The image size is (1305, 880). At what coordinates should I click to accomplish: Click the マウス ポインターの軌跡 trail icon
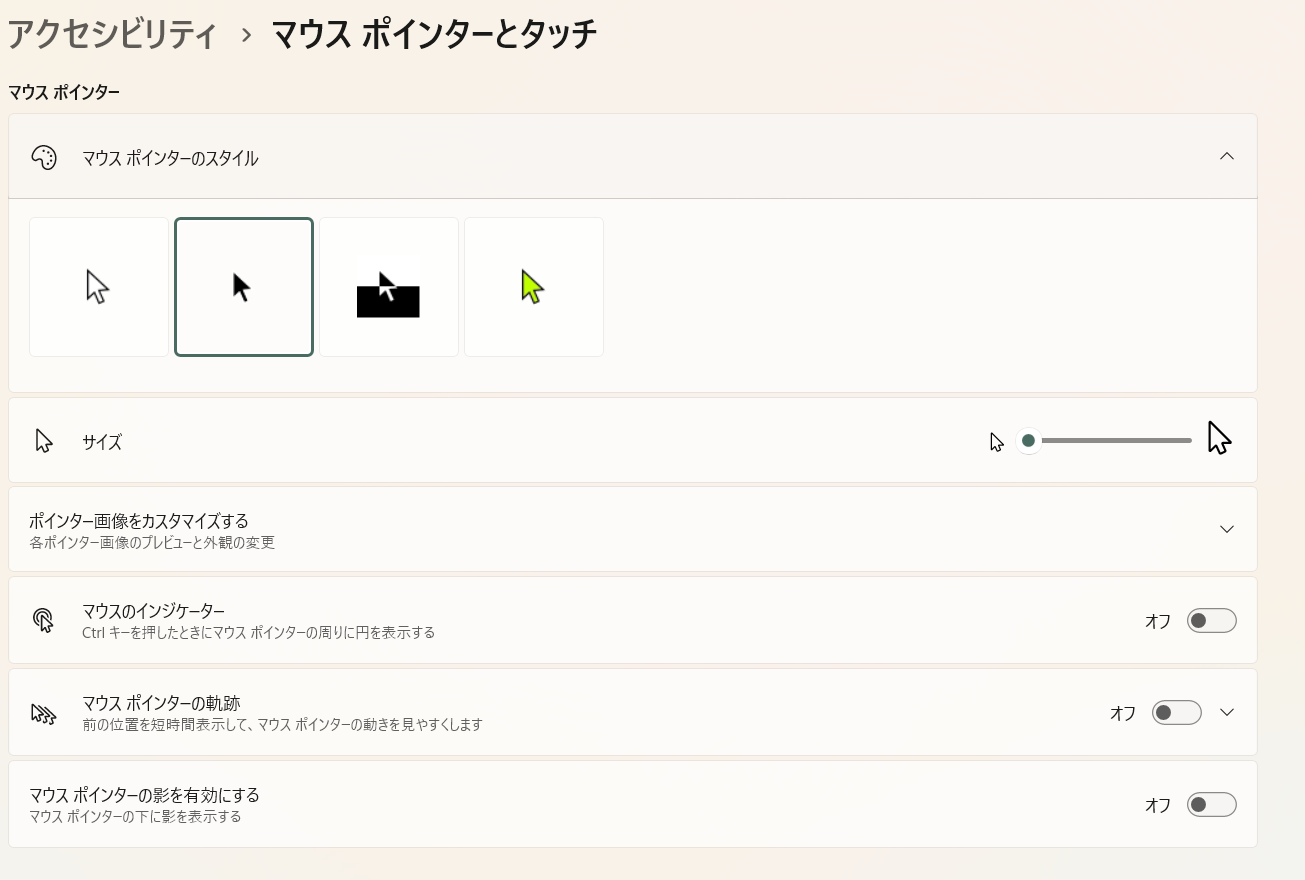point(44,713)
